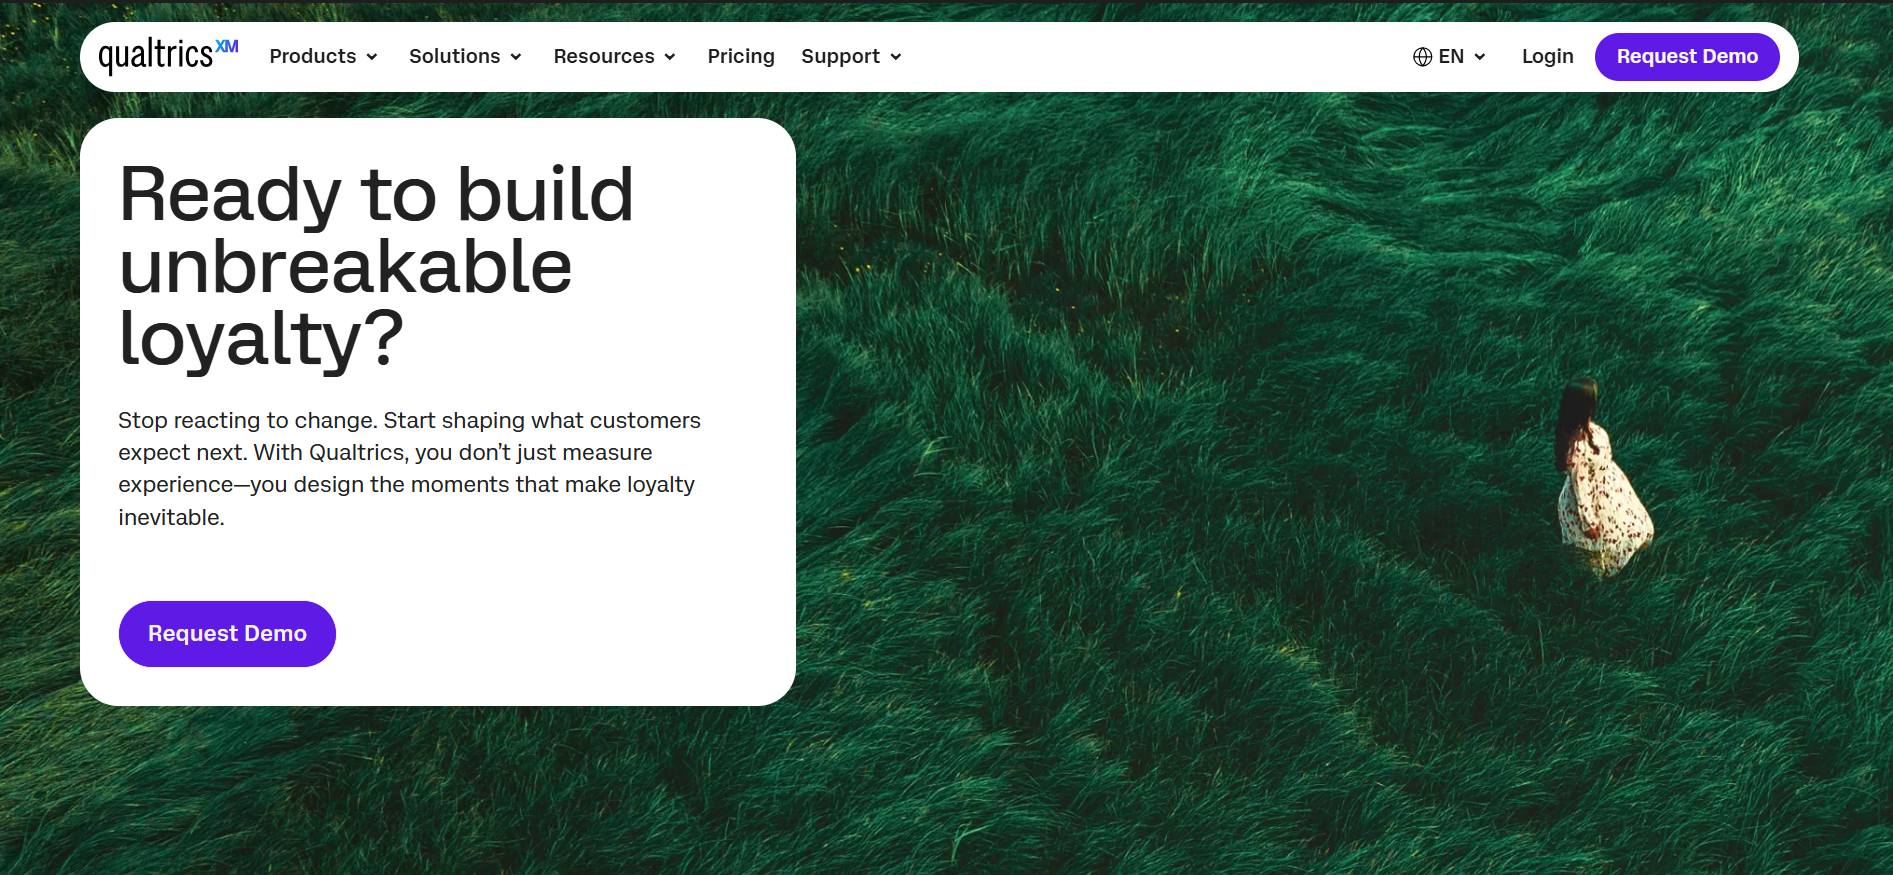
Task: Click Request Demo below the loyalty paragraph
Action: click(x=227, y=634)
